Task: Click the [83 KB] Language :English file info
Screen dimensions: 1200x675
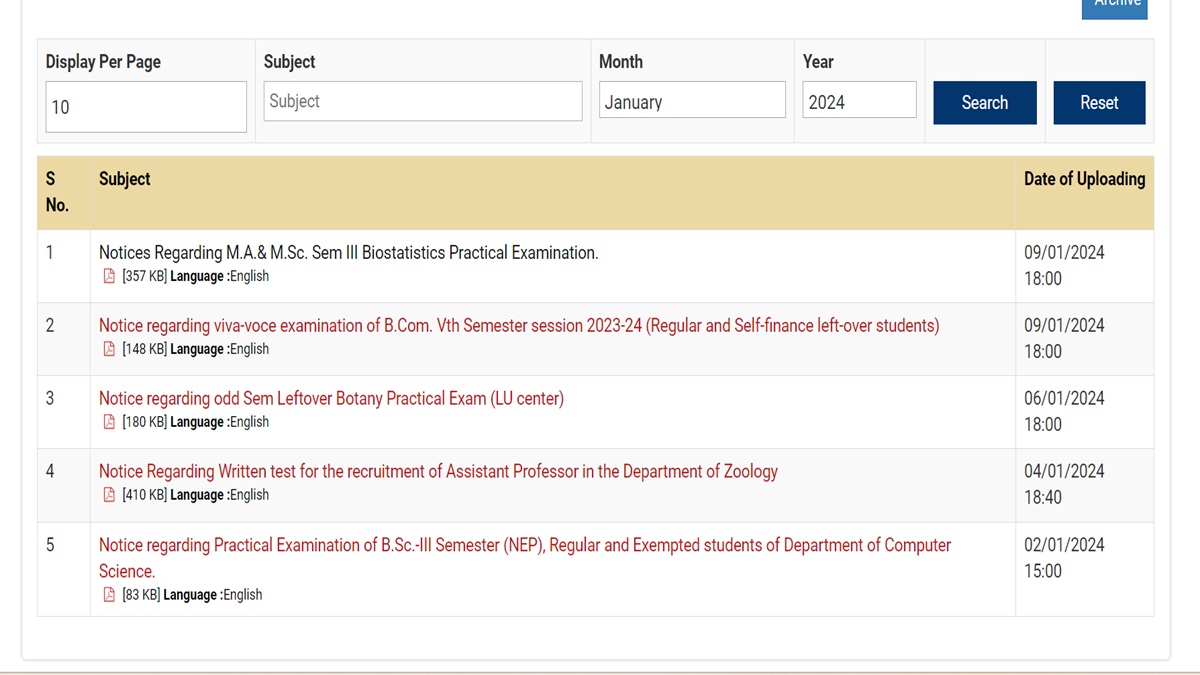Action: tap(192, 595)
